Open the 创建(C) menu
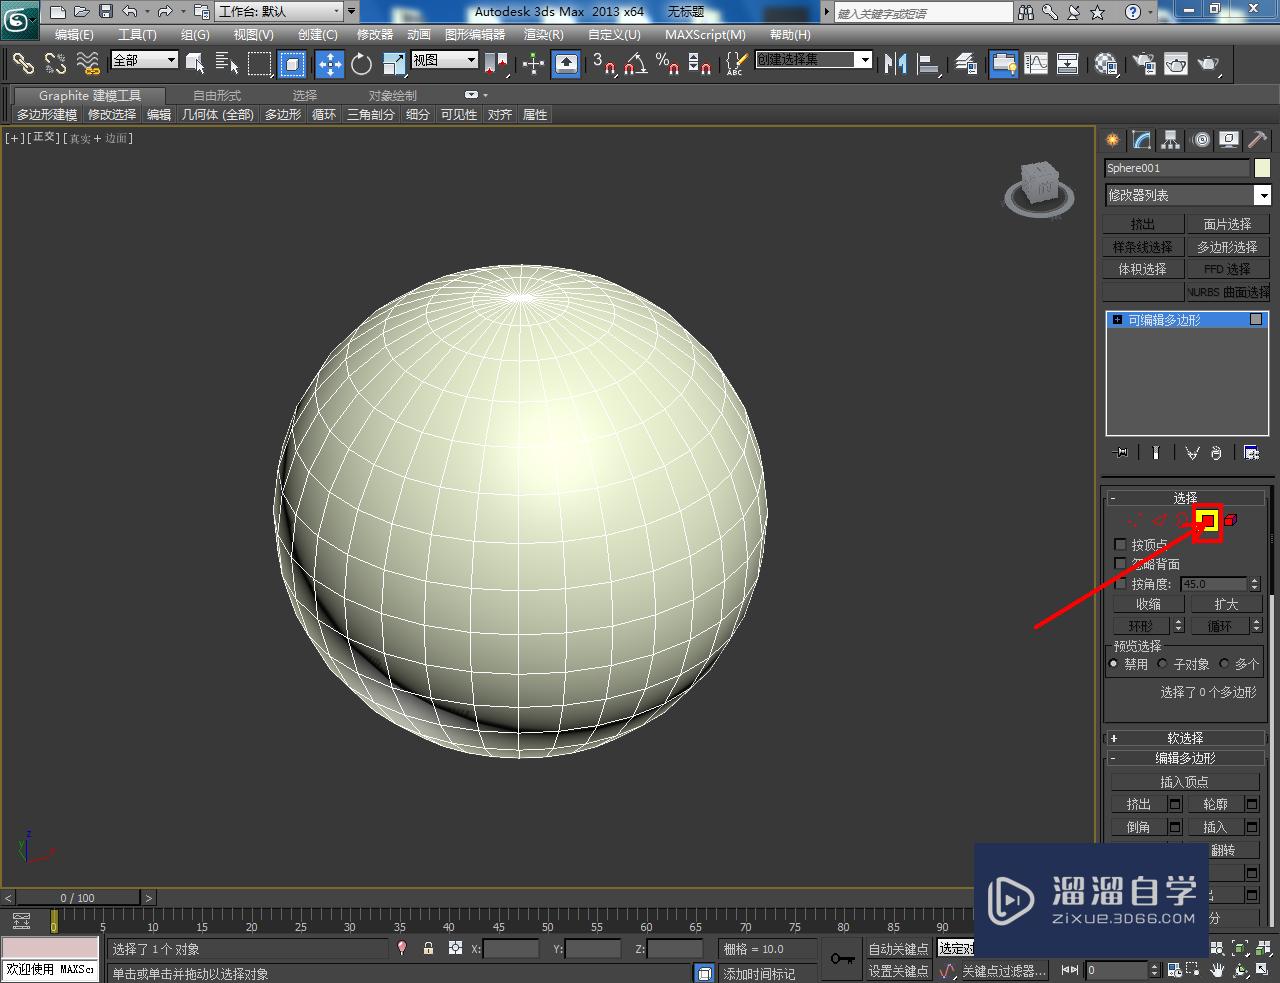 318,34
